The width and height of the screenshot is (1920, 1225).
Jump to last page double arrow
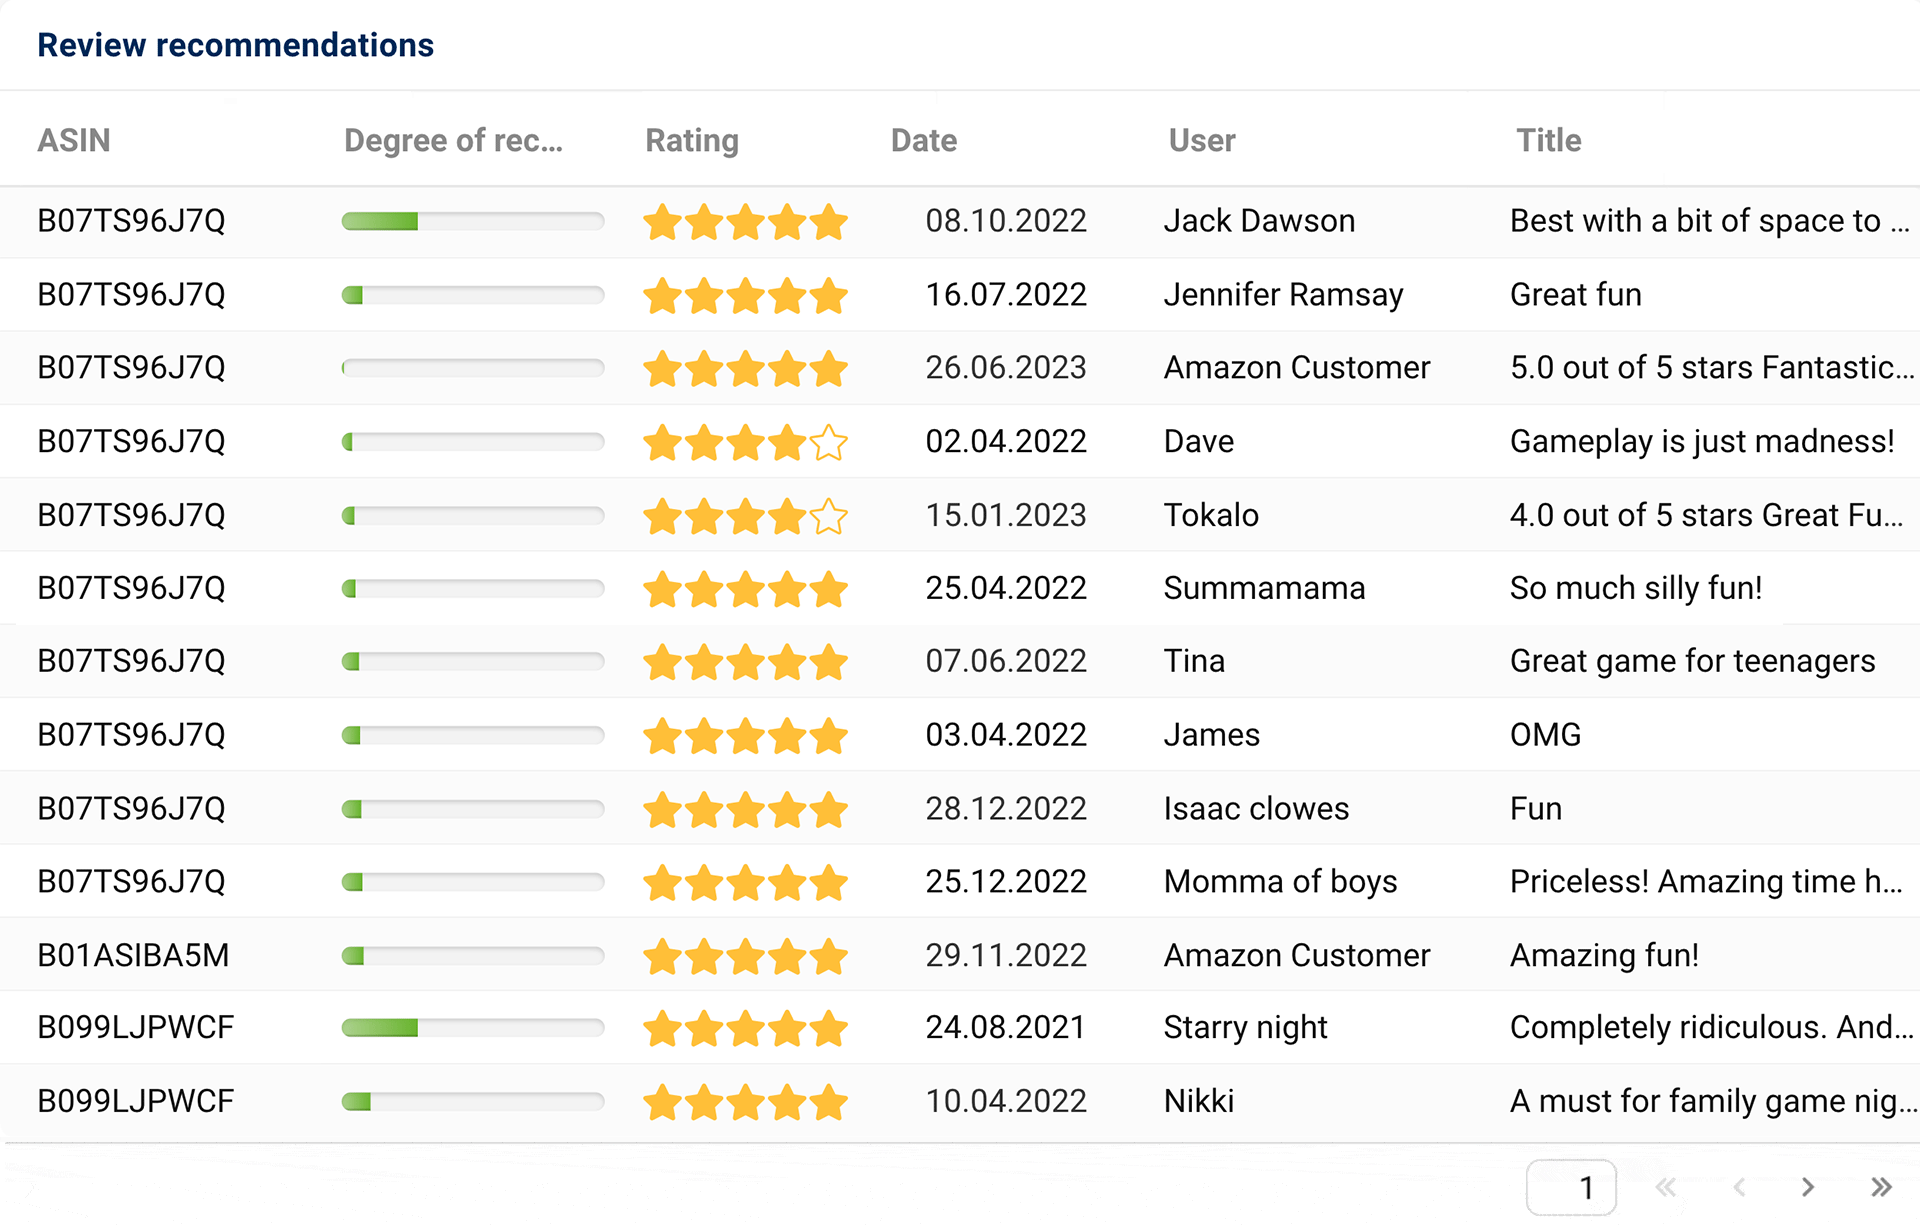pos(1881,1187)
